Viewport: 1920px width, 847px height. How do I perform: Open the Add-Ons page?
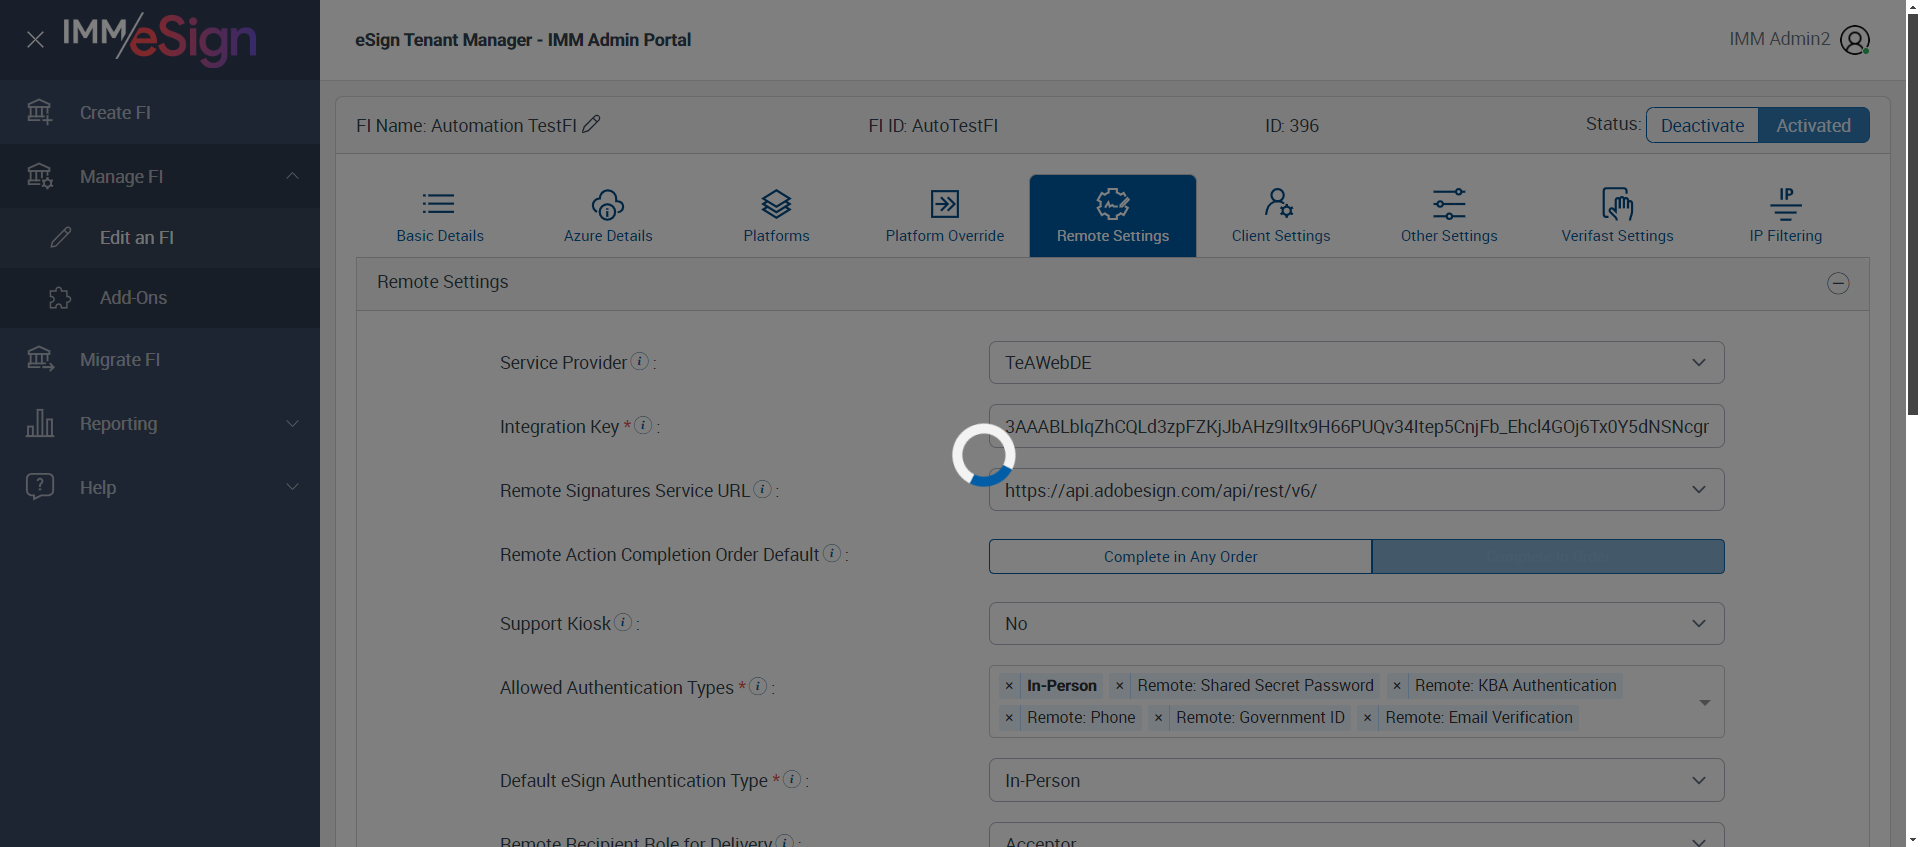point(160,297)
